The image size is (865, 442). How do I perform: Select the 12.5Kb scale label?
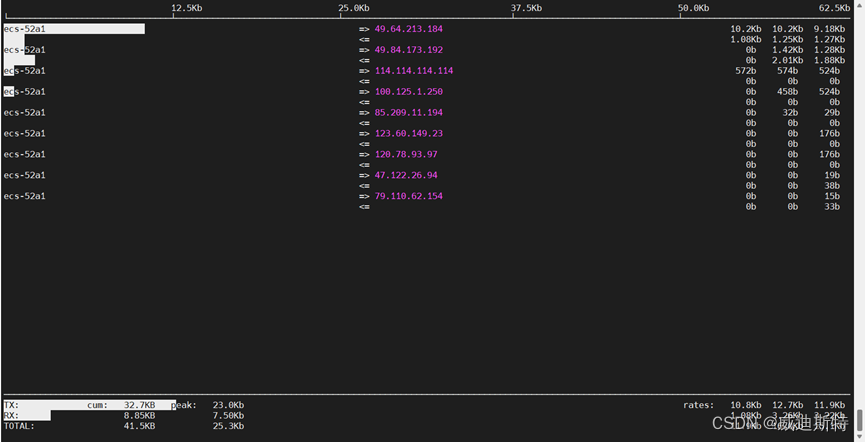186,8
